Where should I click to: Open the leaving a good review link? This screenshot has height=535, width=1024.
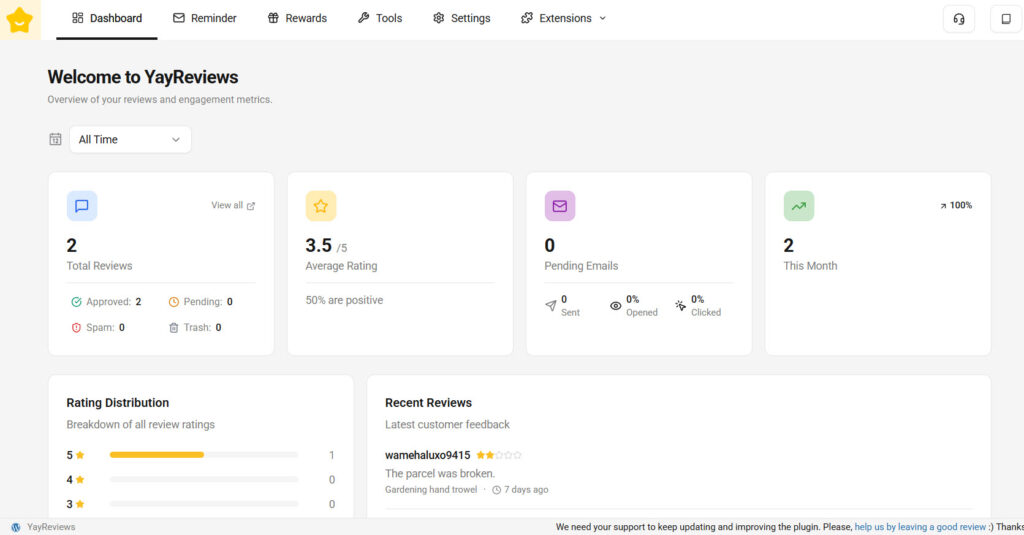pyautogui.click(x=920, y=527)
